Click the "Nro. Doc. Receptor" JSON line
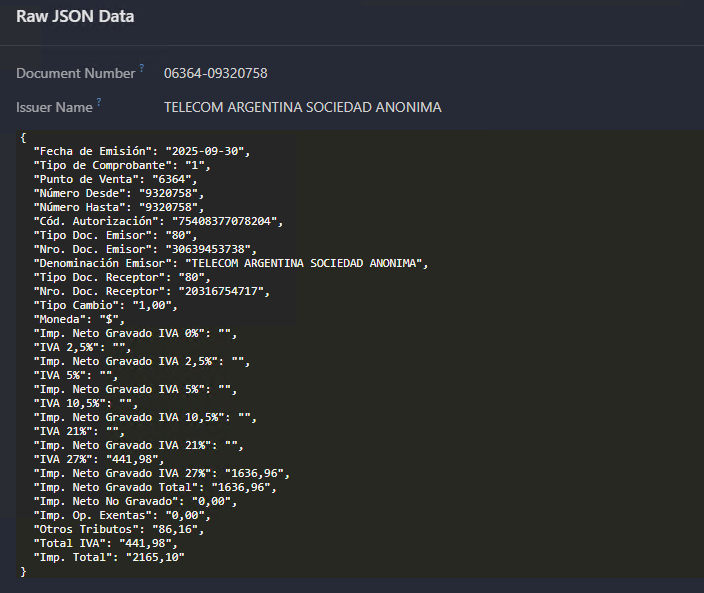Viewport: 704px width, 593px height. pos(154,291)
